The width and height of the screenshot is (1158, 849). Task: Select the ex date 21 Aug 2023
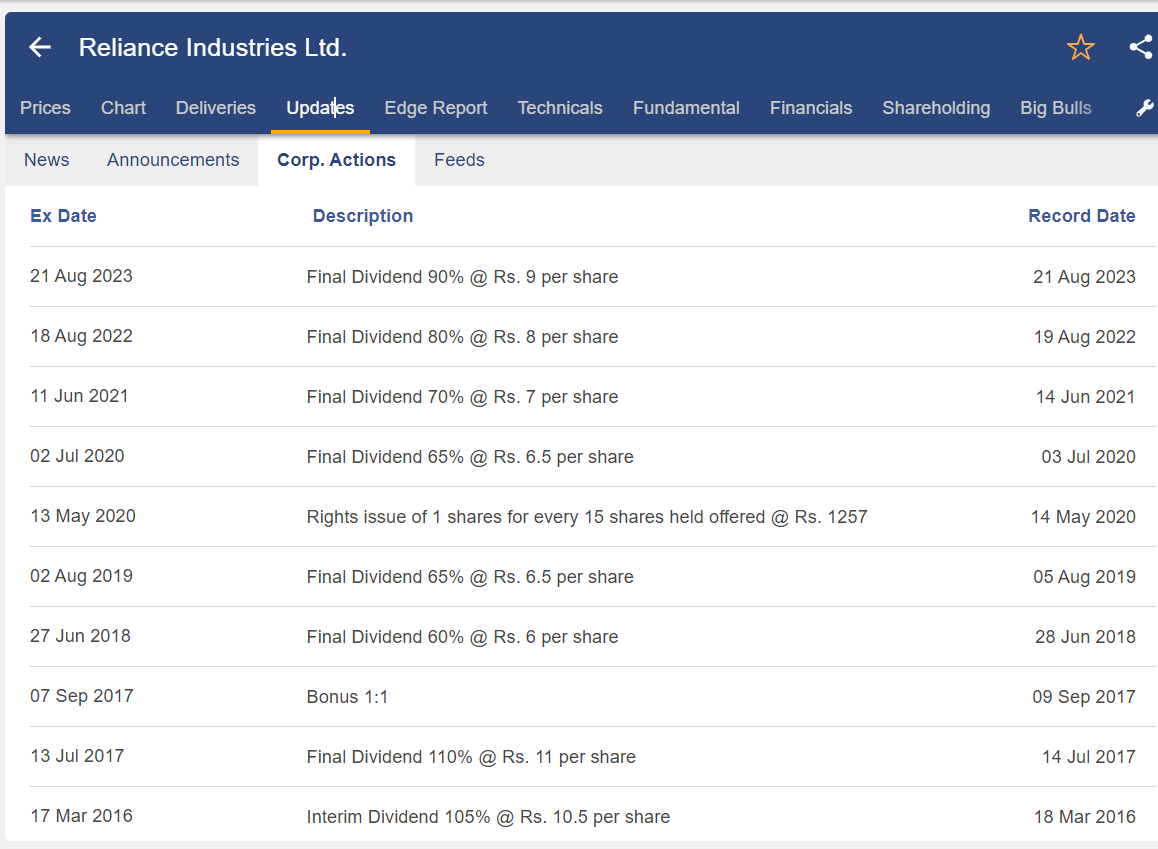point(81,276)
